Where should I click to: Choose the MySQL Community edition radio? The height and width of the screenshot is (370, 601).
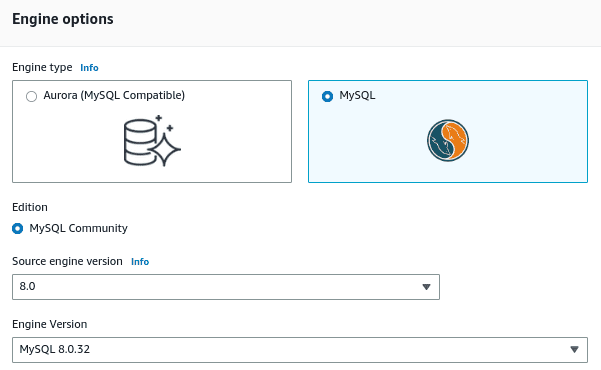(18, 229)
